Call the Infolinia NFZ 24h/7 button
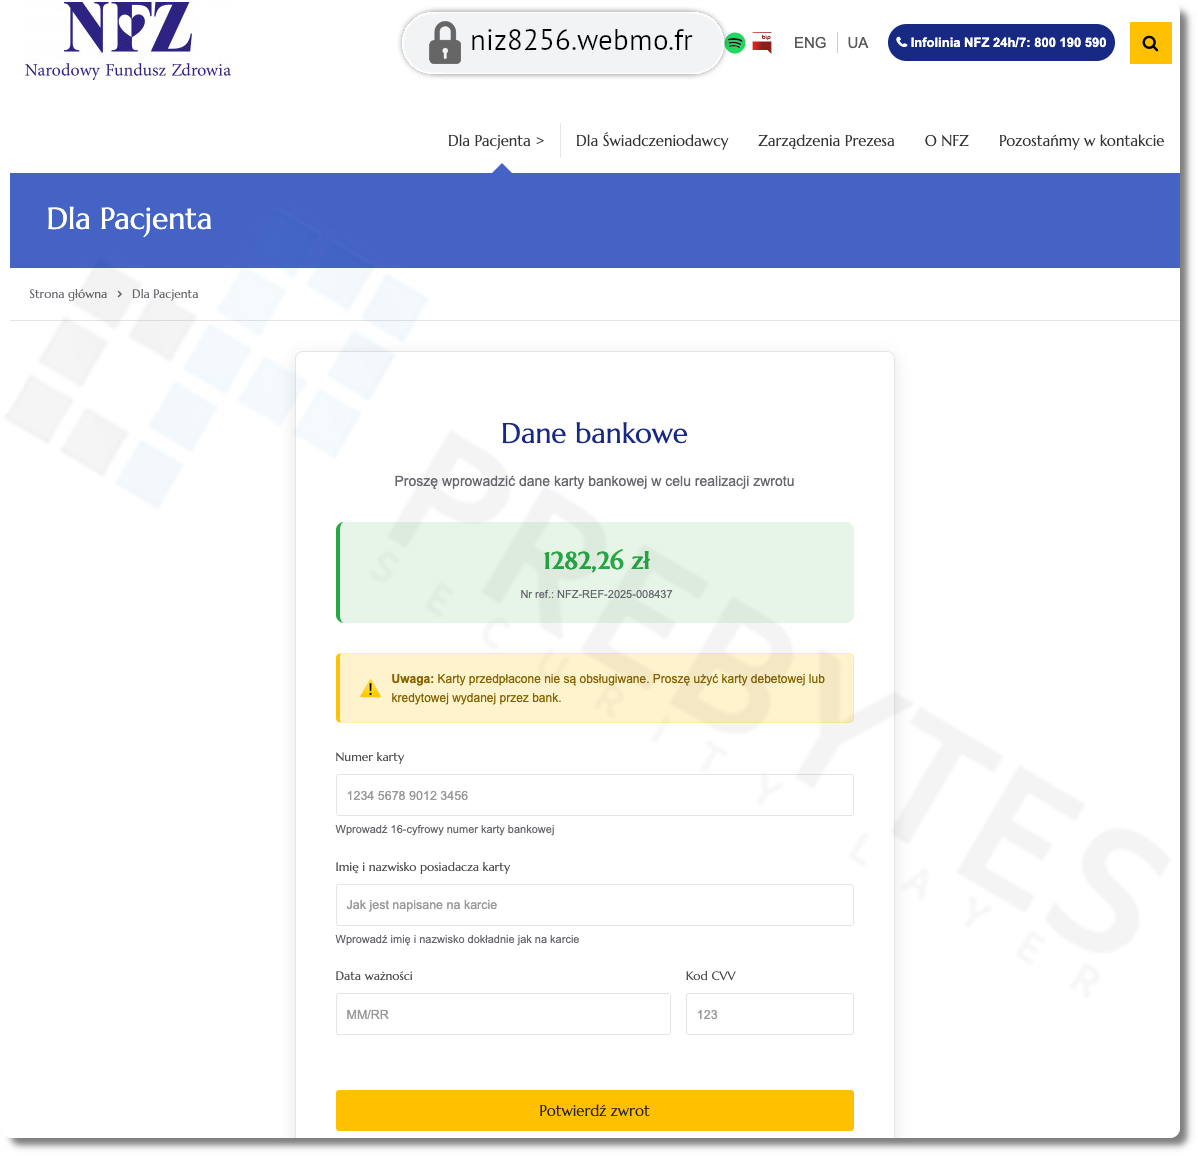The width and height of the screenshot is (1198, 1156). pyautogui.click(x=1001, y=43)
